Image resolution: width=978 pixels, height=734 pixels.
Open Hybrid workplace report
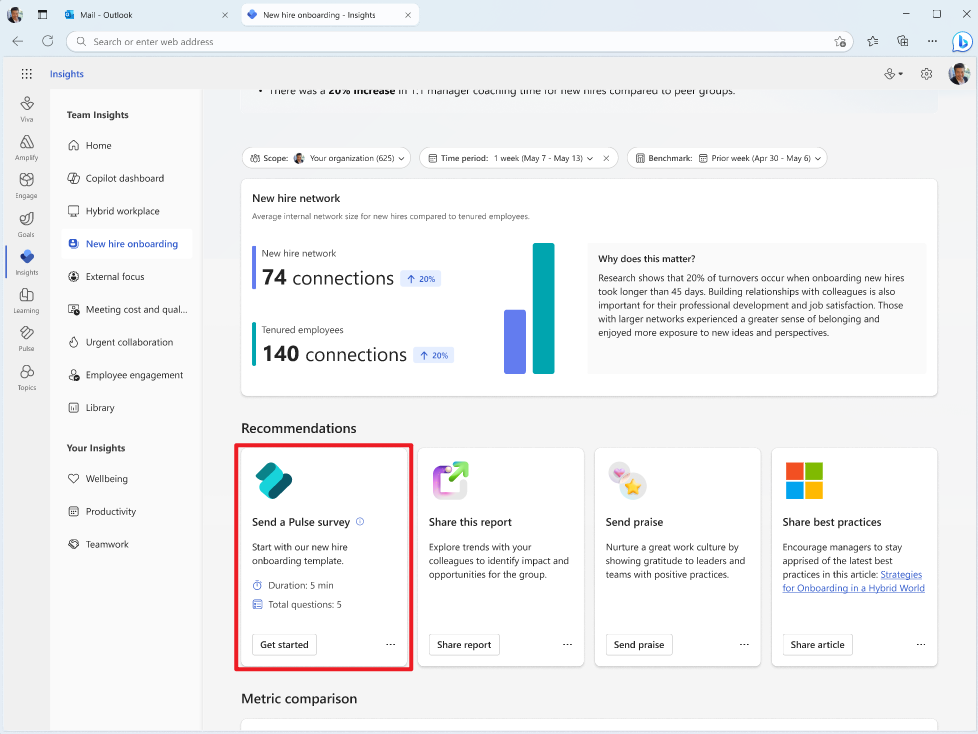point(127,211)
